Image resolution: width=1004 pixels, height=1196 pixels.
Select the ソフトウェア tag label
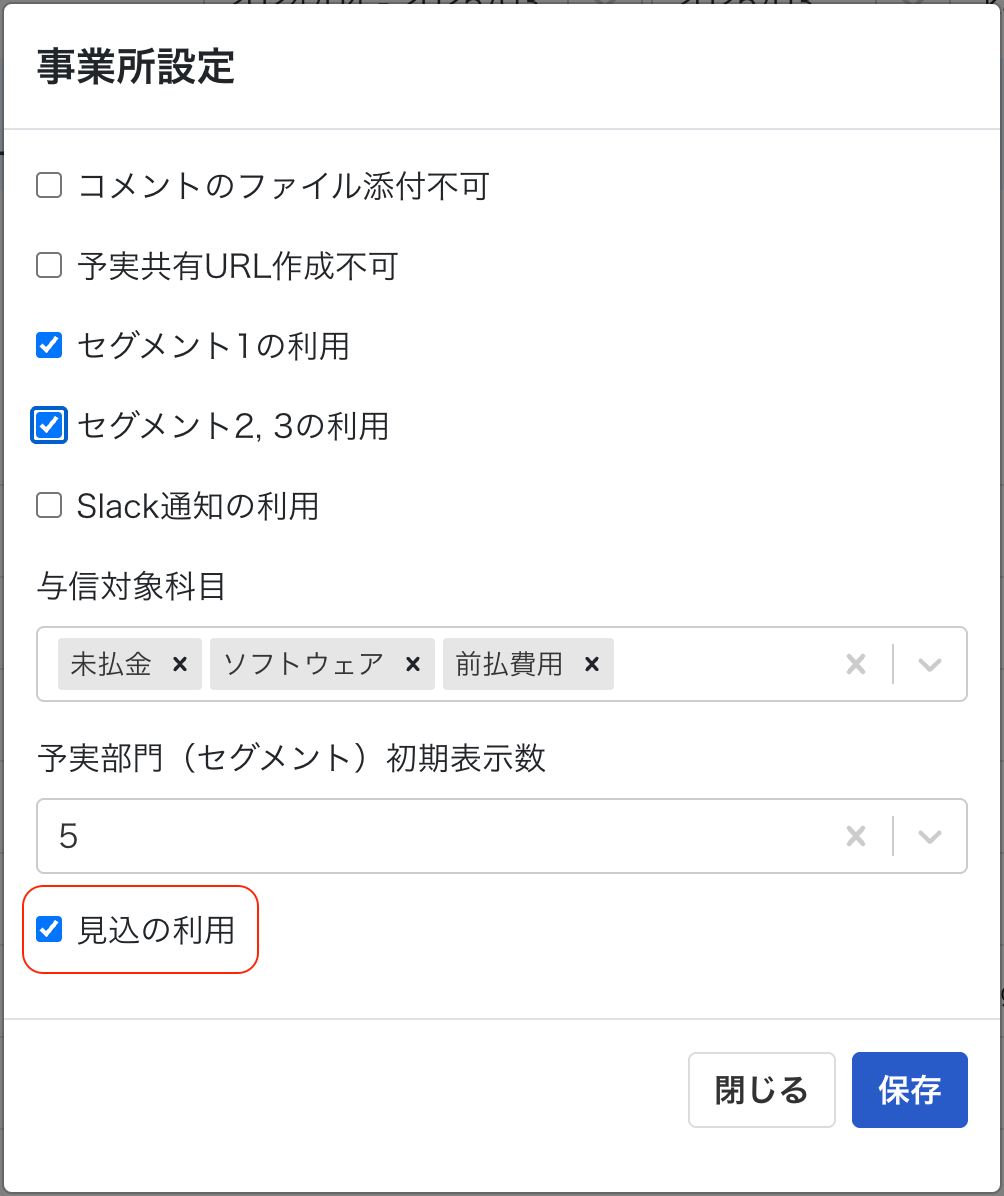tap(304, 664)
